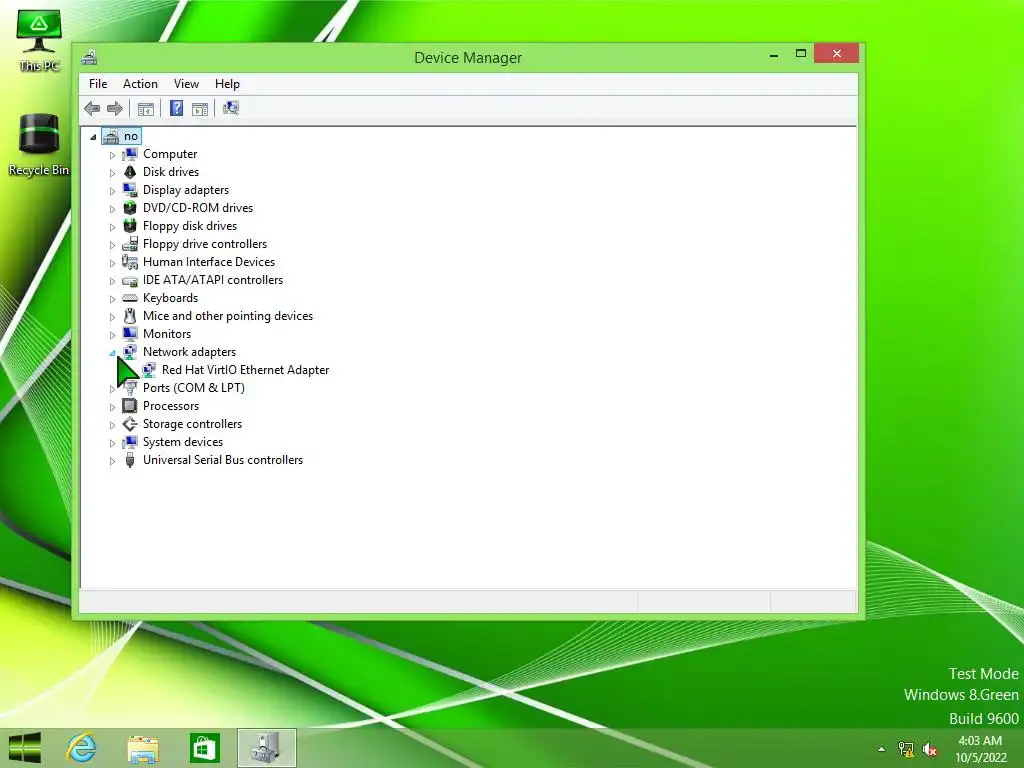The width and height of the screenshot is (1024, 768).
Task: Click Device Manager taskbar button
Action: pos(266,748)
